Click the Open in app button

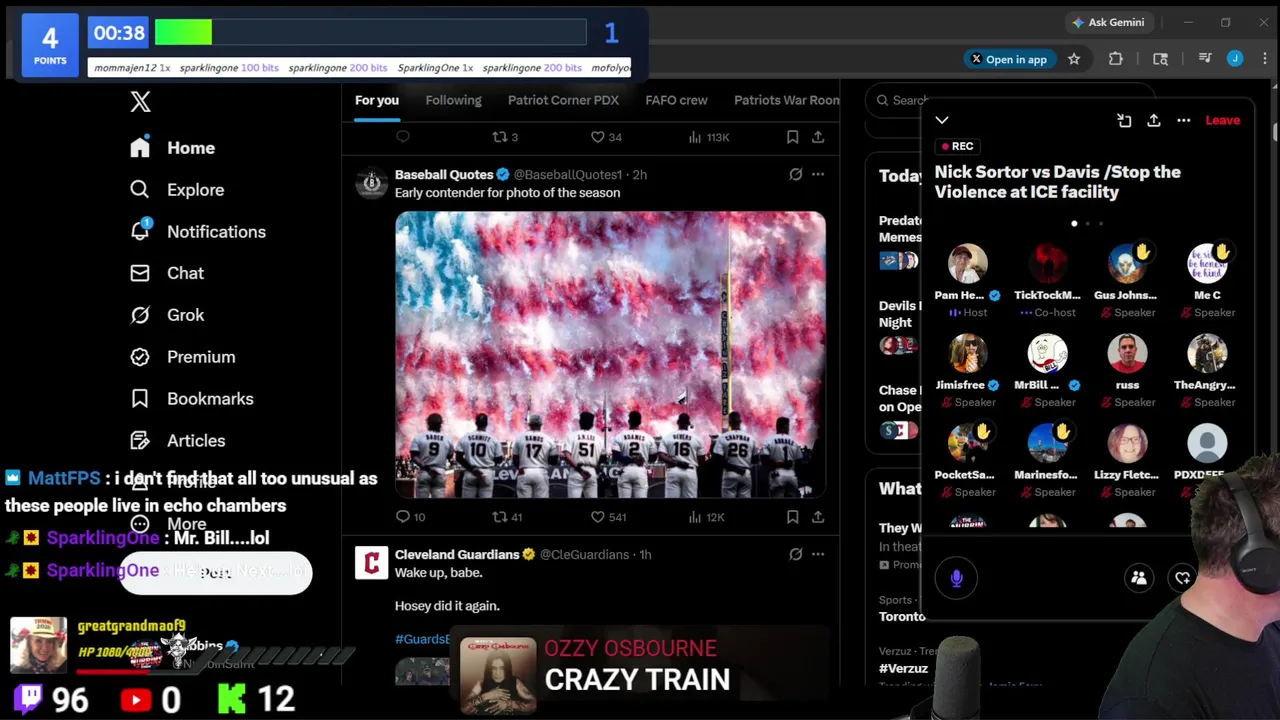(x=1008, y=59)
